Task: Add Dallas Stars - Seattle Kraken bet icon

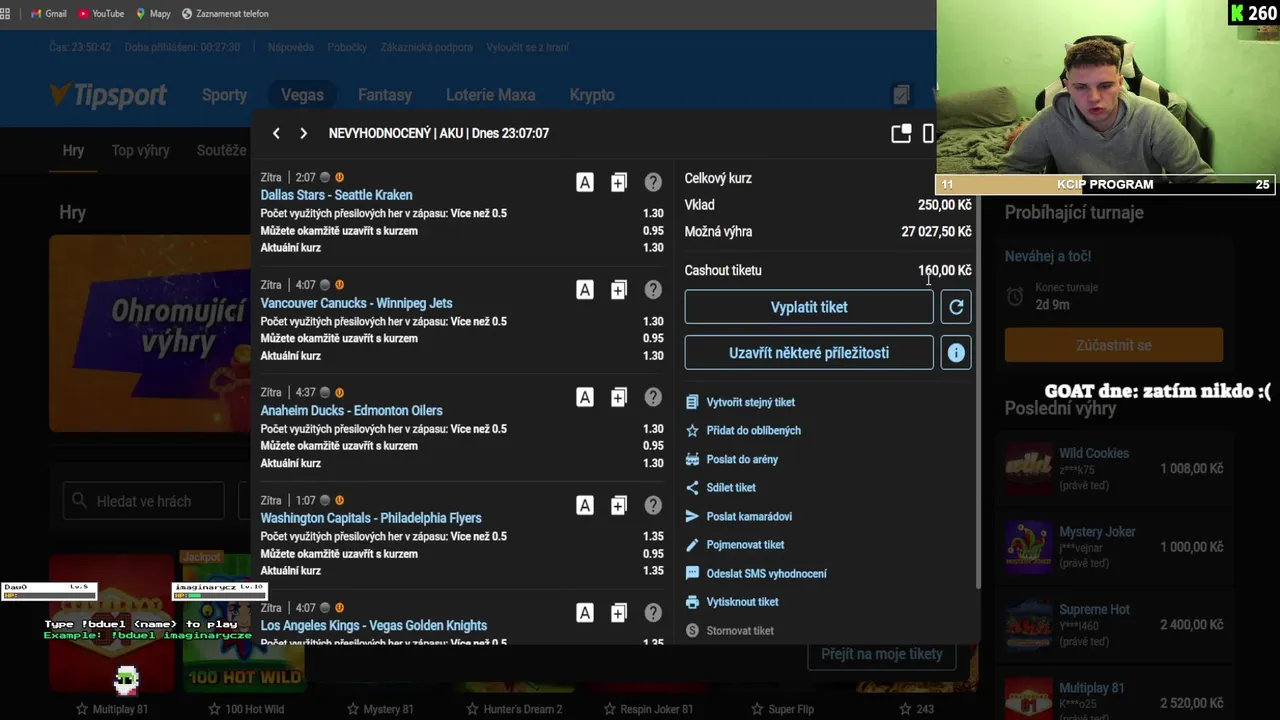Action: pyautogui.click(x=618, y=182)
